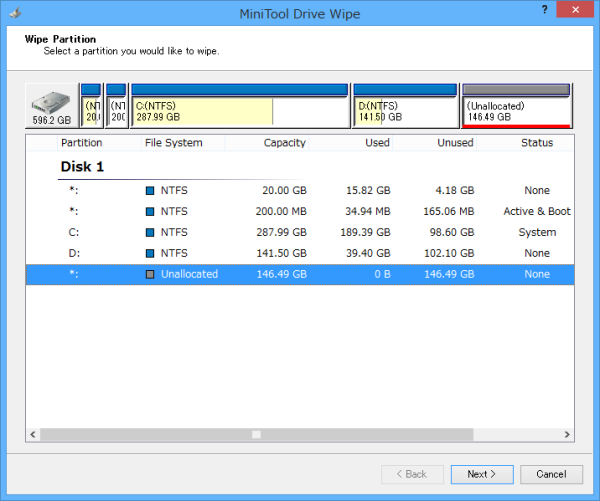Click the horizontal scrollbar thumb
600x501 pixels.
(x=256, y=434)
